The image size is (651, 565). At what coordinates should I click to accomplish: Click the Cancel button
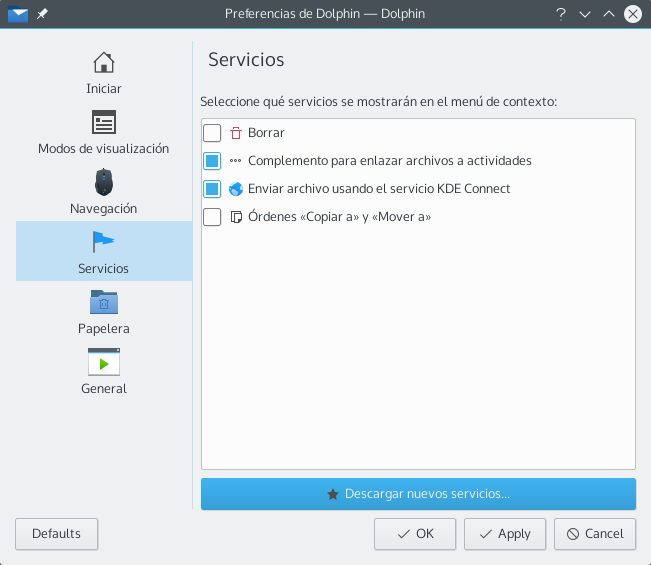point(595,534)
